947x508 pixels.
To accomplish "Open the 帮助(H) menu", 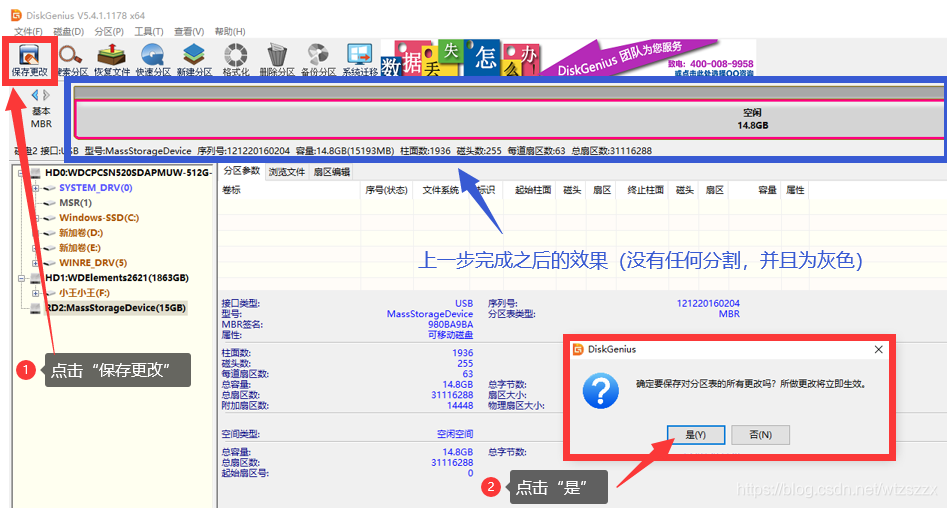I will coord(230,31).
